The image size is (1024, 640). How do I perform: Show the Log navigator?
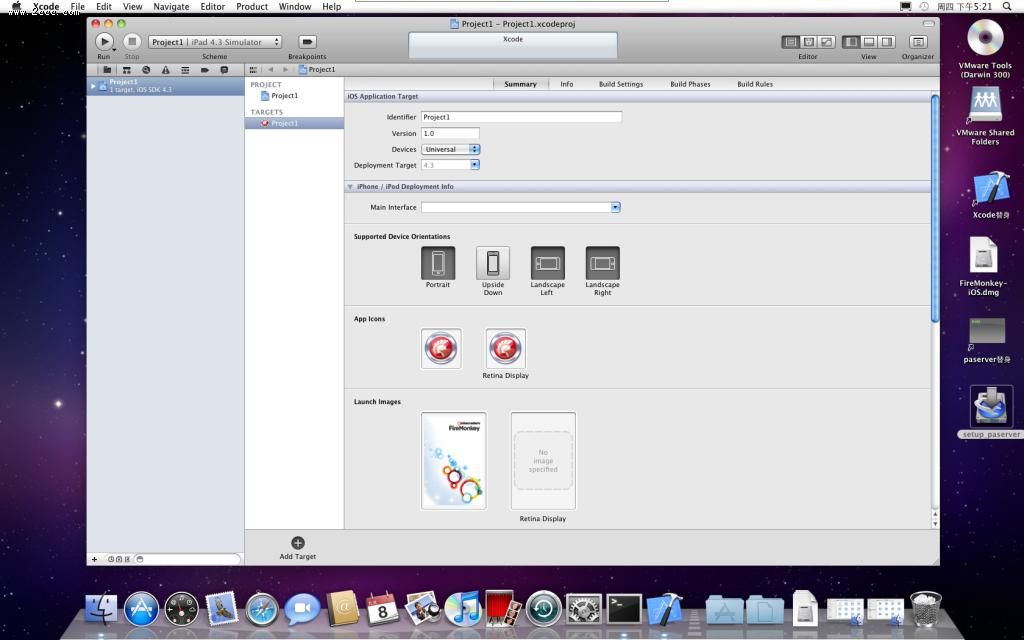click(224, 70)
